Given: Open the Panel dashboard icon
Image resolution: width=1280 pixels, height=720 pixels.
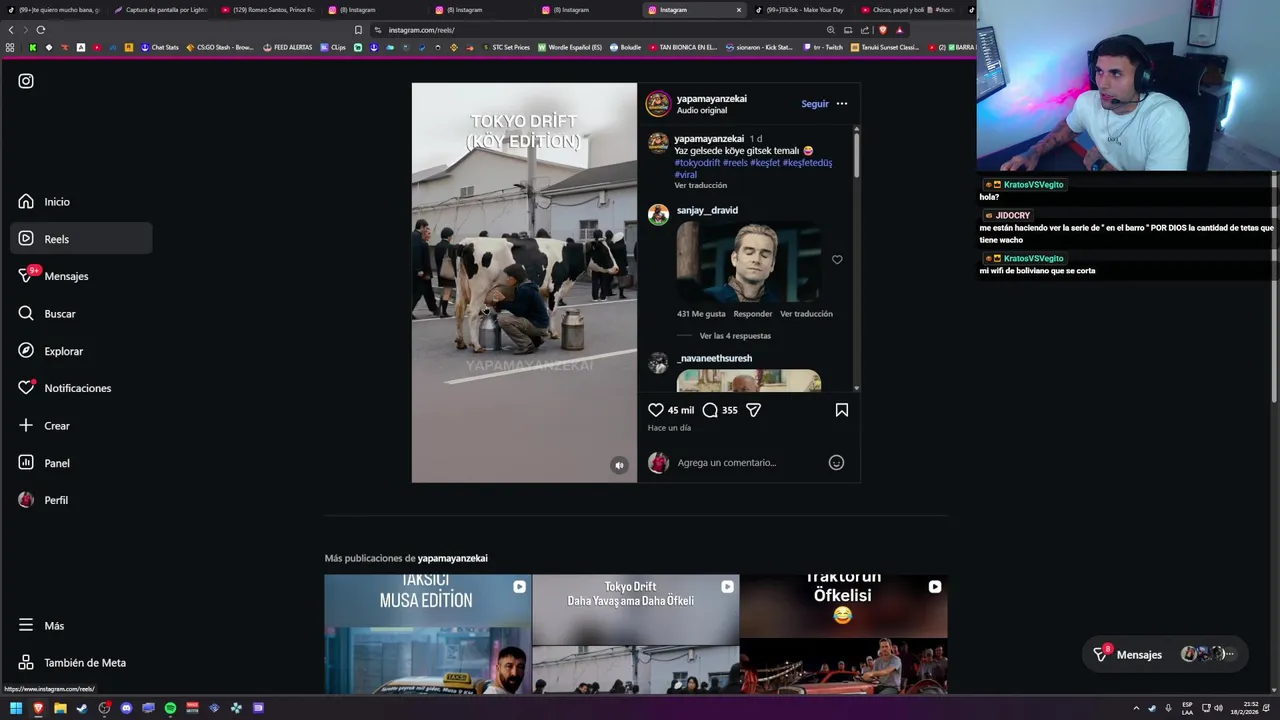Looking at the screenshot, I should (26, 463).
